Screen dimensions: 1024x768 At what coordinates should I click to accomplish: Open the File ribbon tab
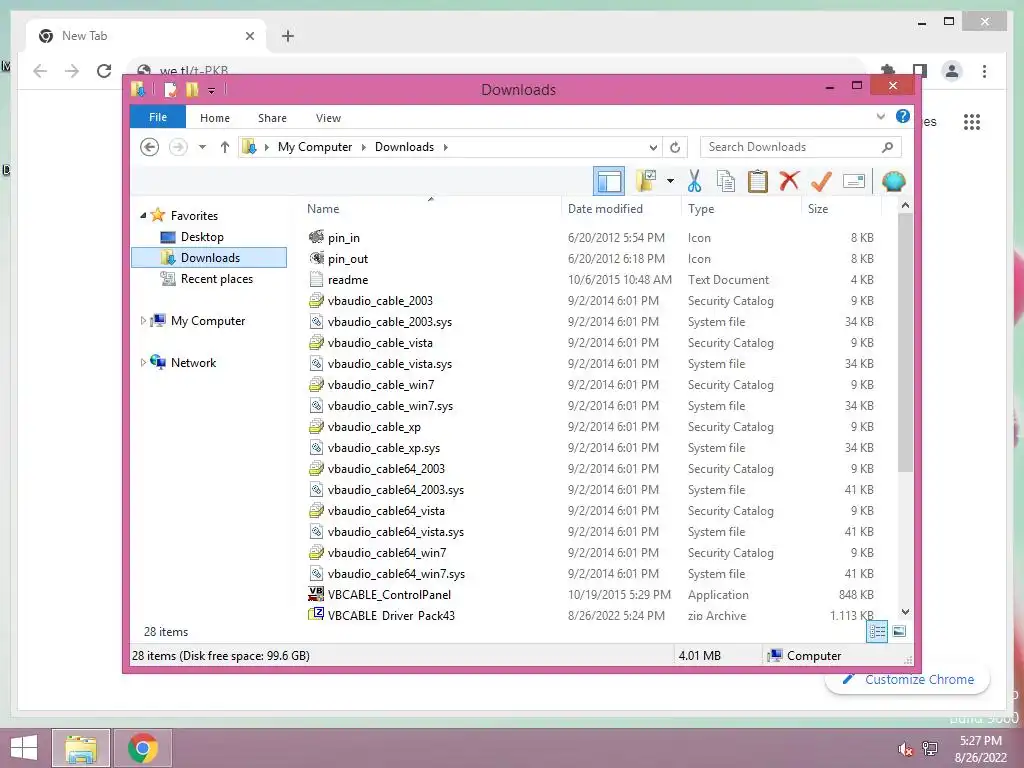tap(158, 118)
